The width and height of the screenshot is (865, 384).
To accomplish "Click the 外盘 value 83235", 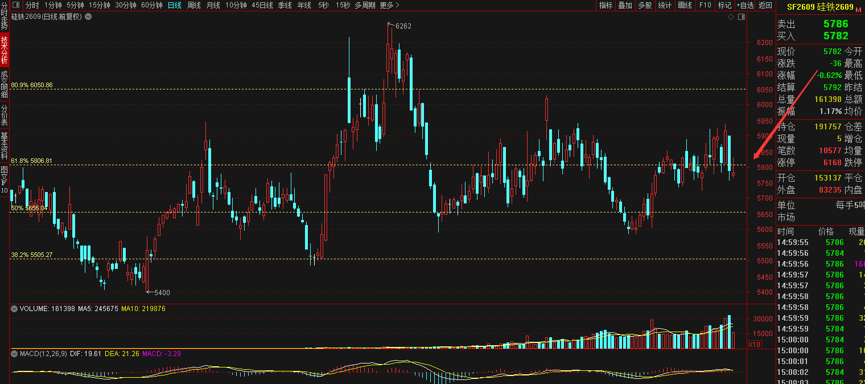I will coord(830,189).
